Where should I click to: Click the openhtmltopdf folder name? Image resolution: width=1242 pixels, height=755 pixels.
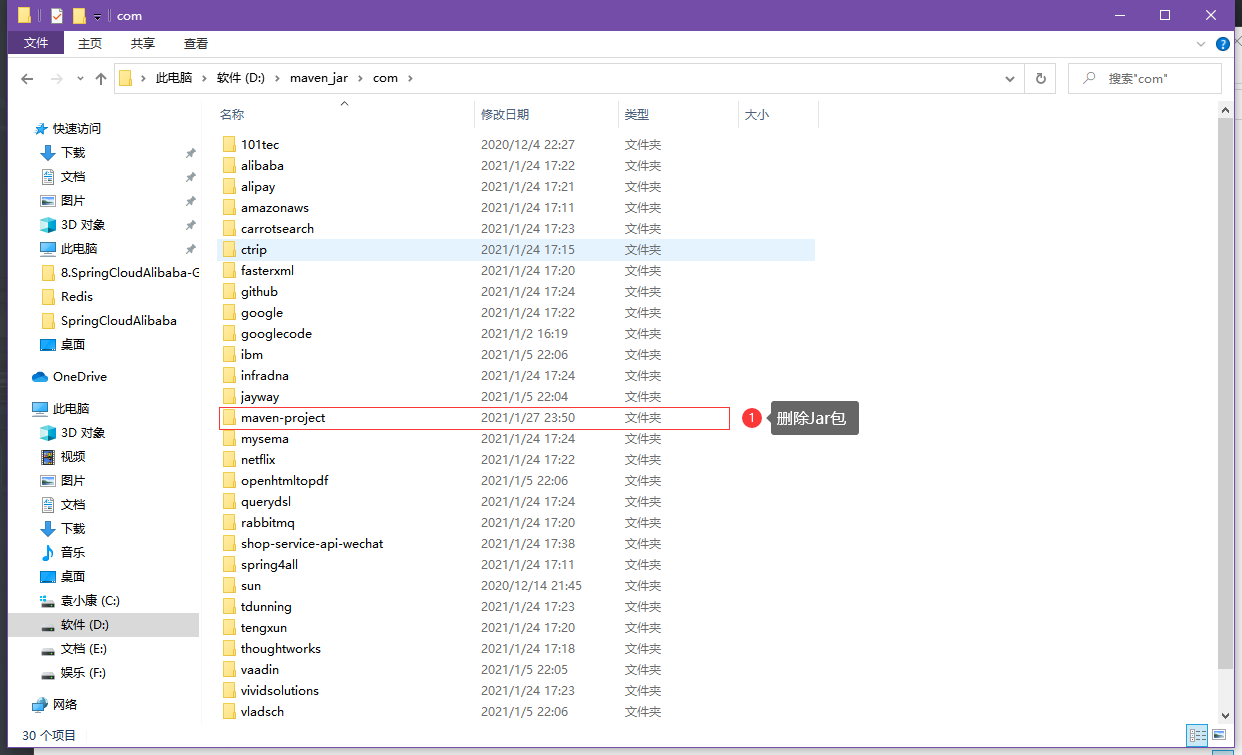(284, 480)
